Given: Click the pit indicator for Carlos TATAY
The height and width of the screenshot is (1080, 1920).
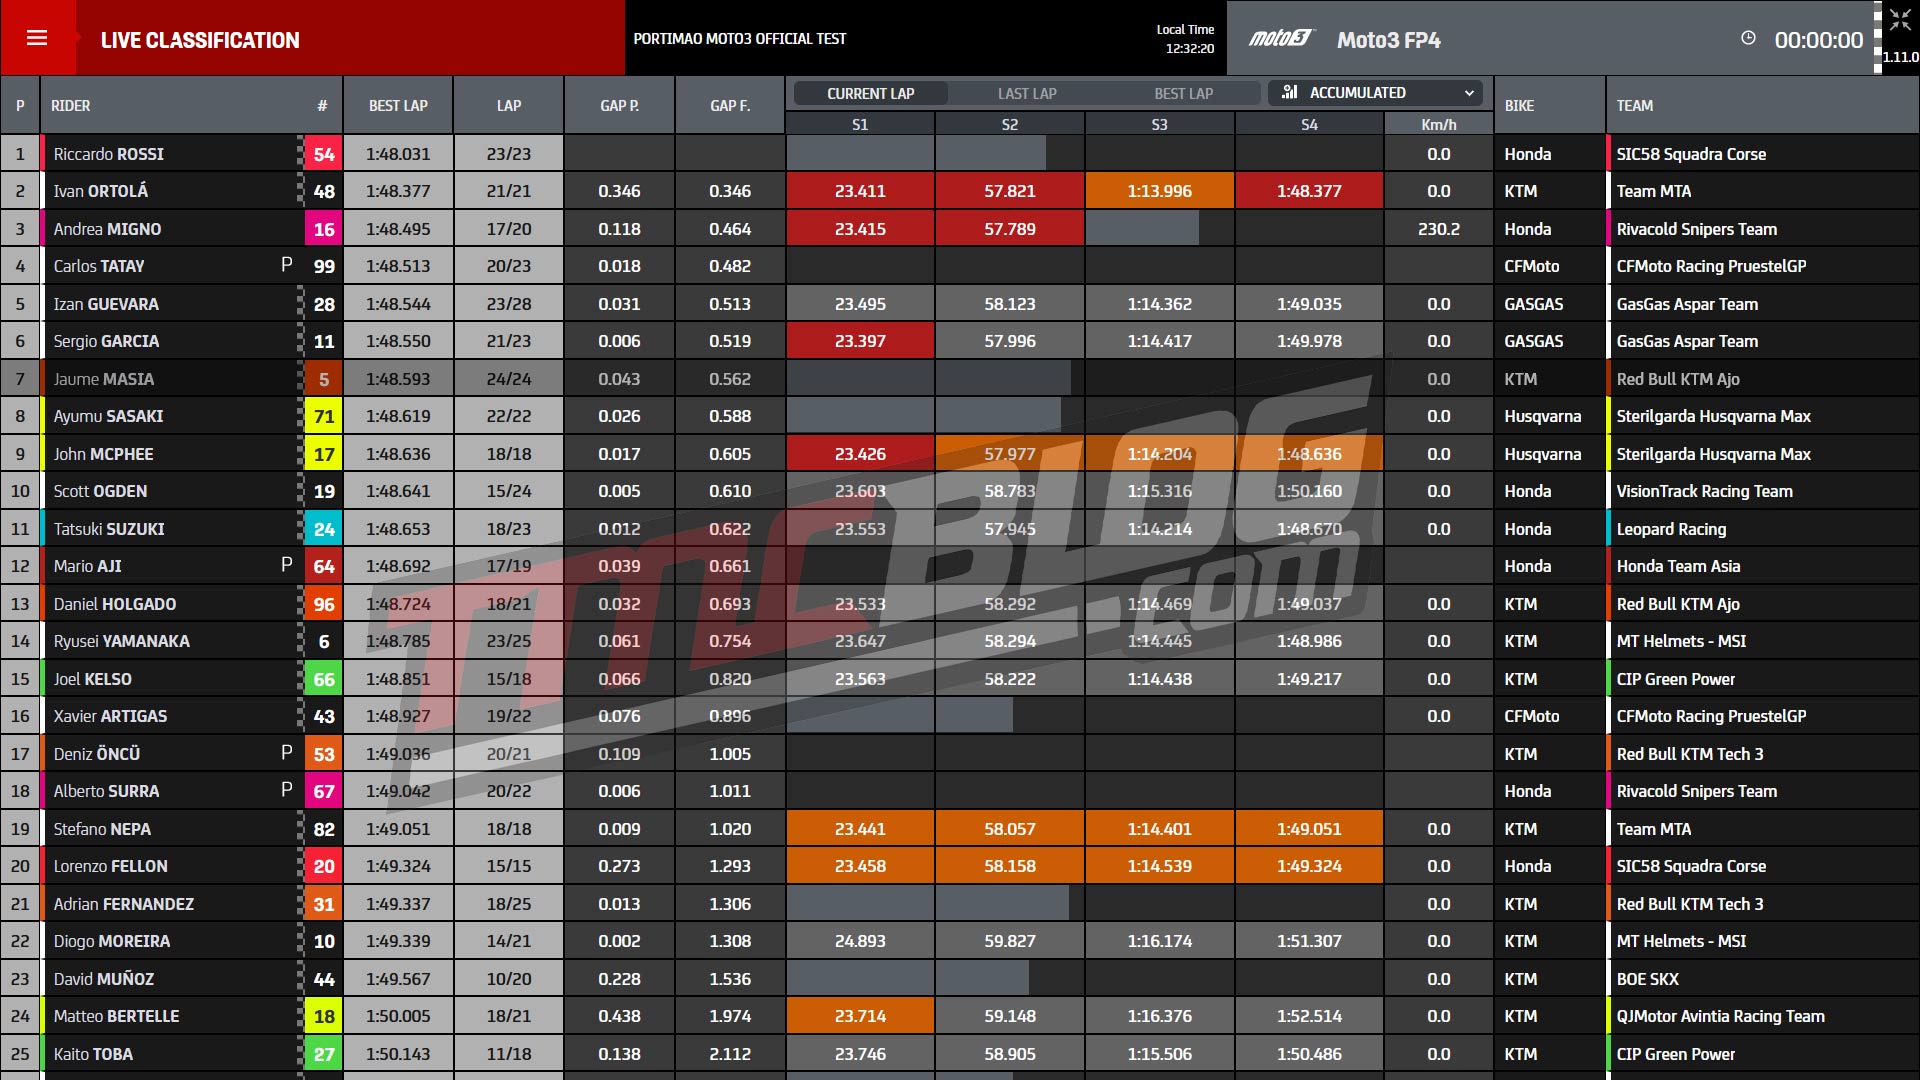Looking at the screenshot, I should [x=287, y=265].
